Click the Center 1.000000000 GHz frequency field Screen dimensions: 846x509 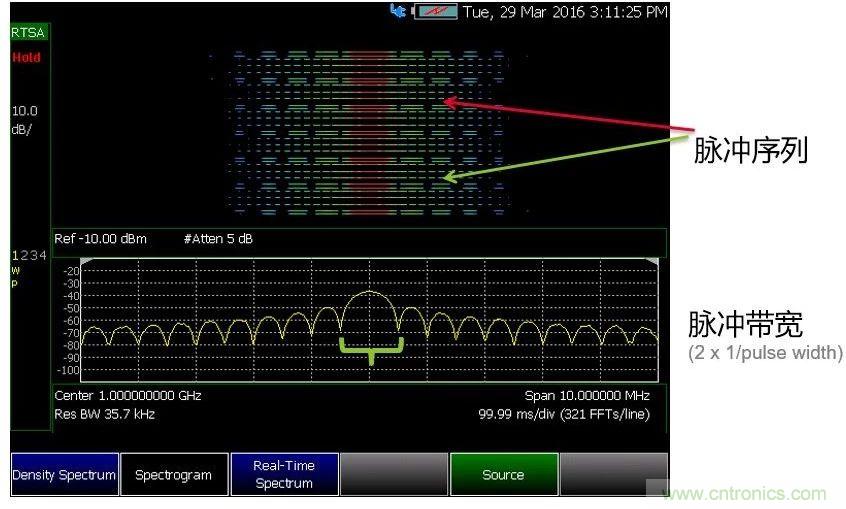pyautogui.click(x=128, y=395)
